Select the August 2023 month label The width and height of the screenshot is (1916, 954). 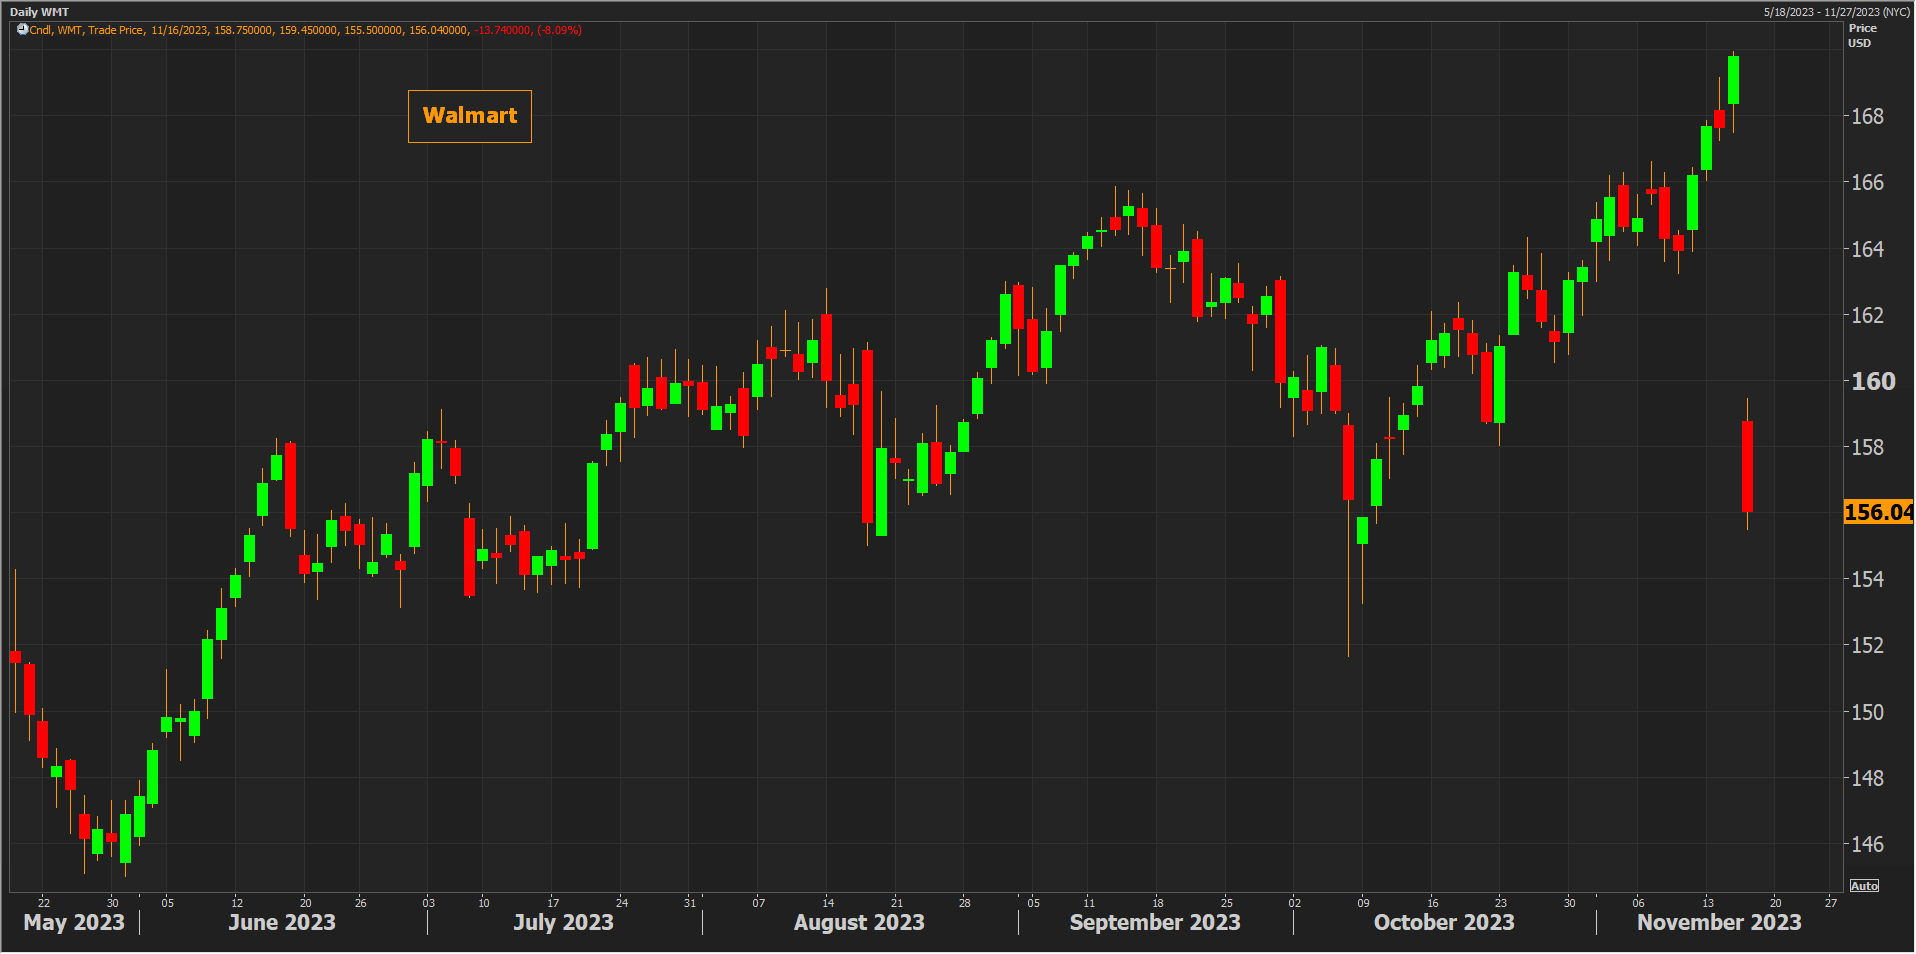tap(859, 922)
